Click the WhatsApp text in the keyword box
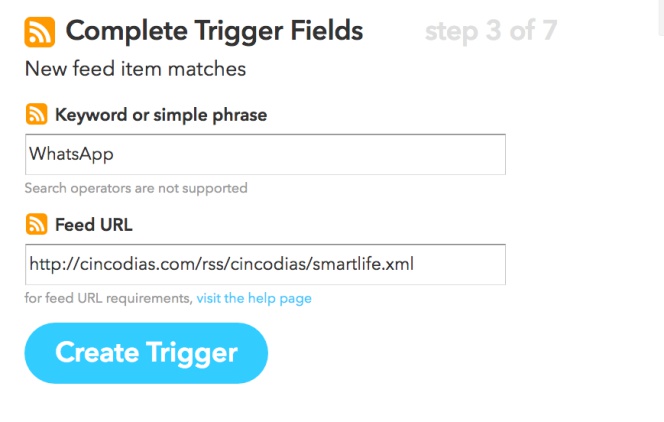Screen dimensions: 664x422 (71, 154)
